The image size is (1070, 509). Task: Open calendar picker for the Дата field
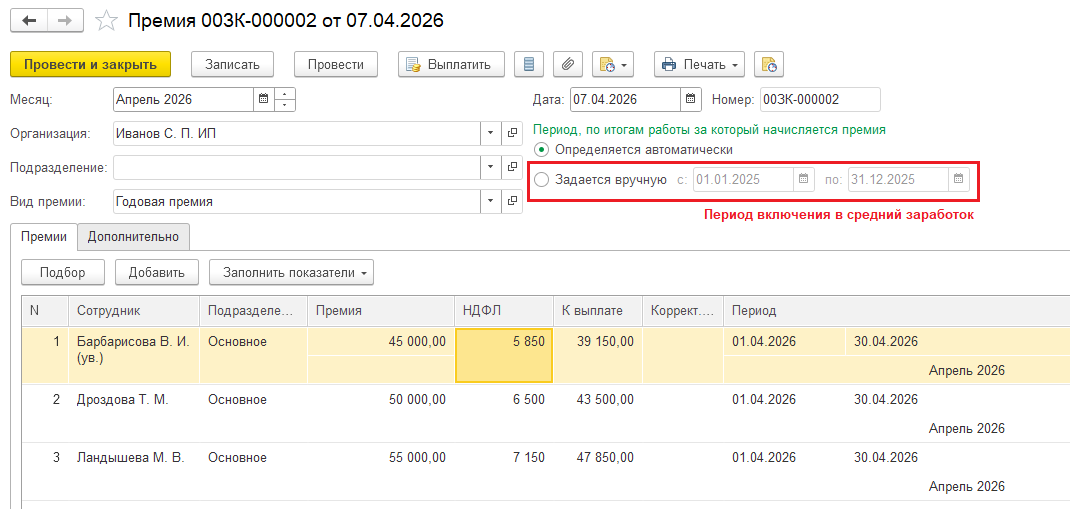tap(691, 99)
